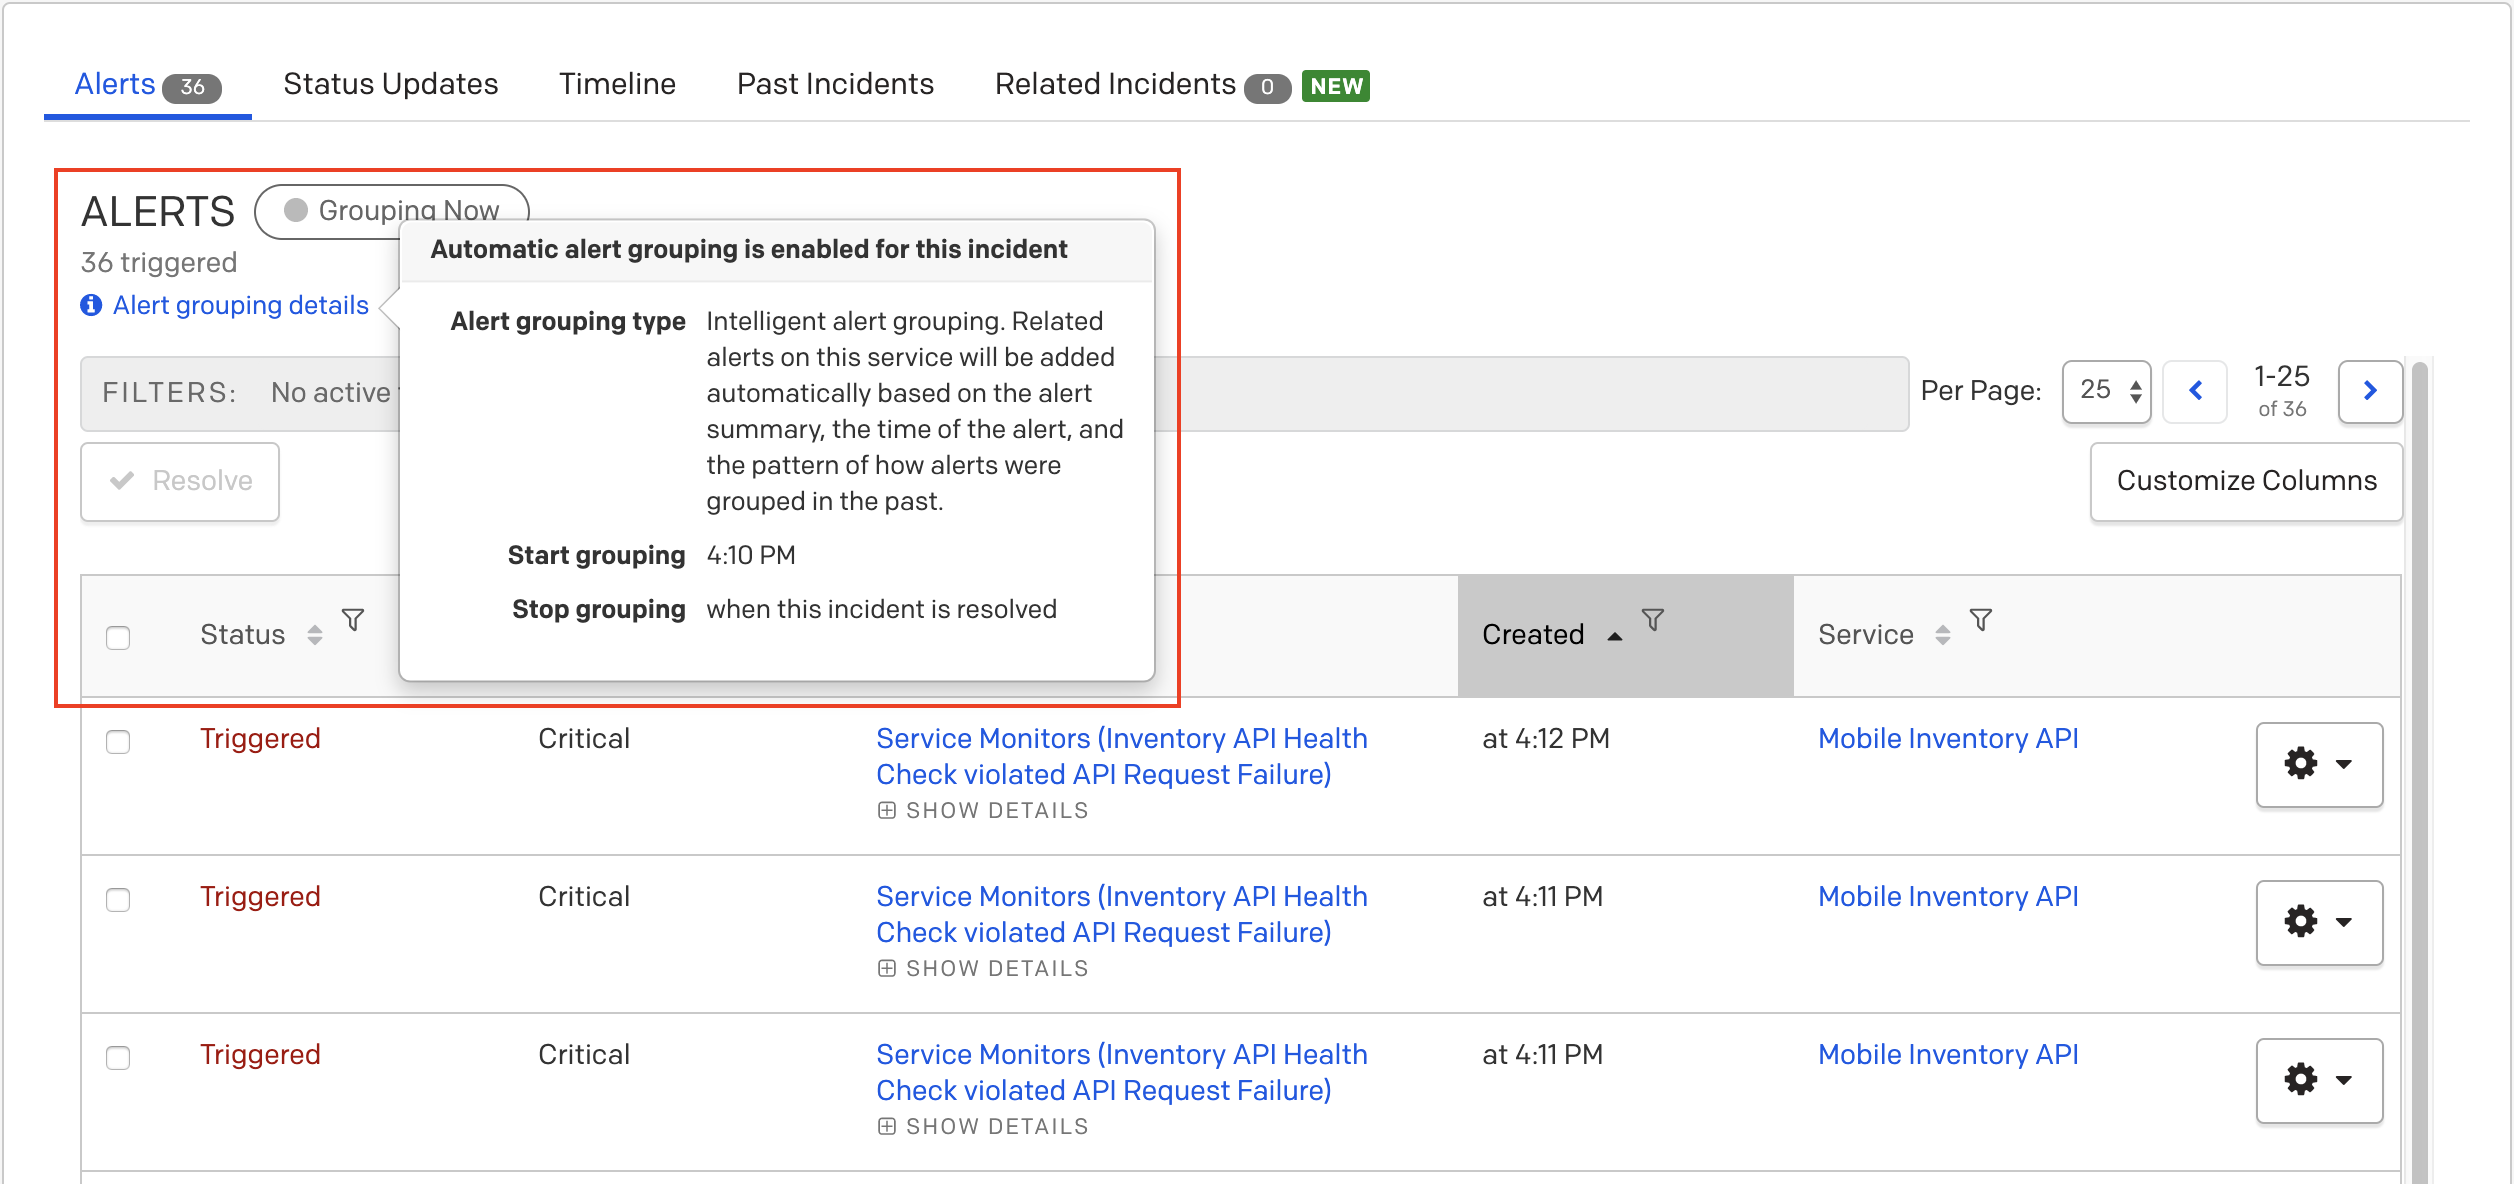
Task: Click info icon beside Alert grouping details
Action: point(91,305)
